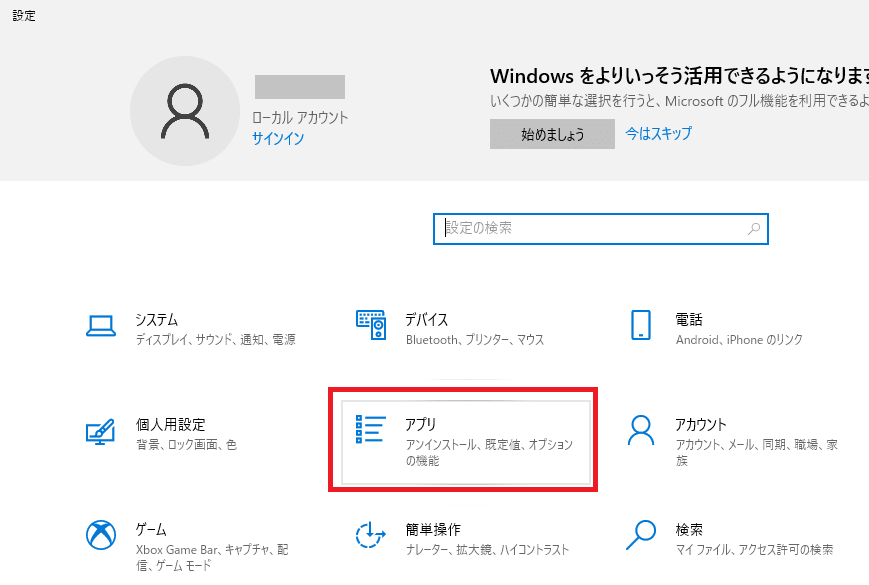The image size is (869, 585).
Task: Select the デバイス heading text
Action: coord(426,320)
